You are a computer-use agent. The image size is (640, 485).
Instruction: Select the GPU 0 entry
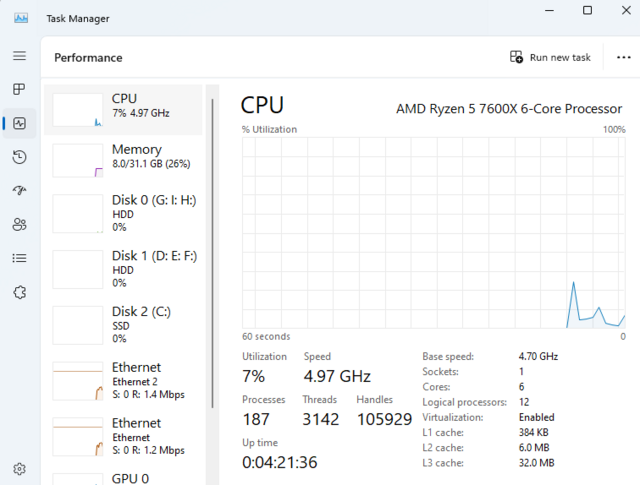(123, 477)
